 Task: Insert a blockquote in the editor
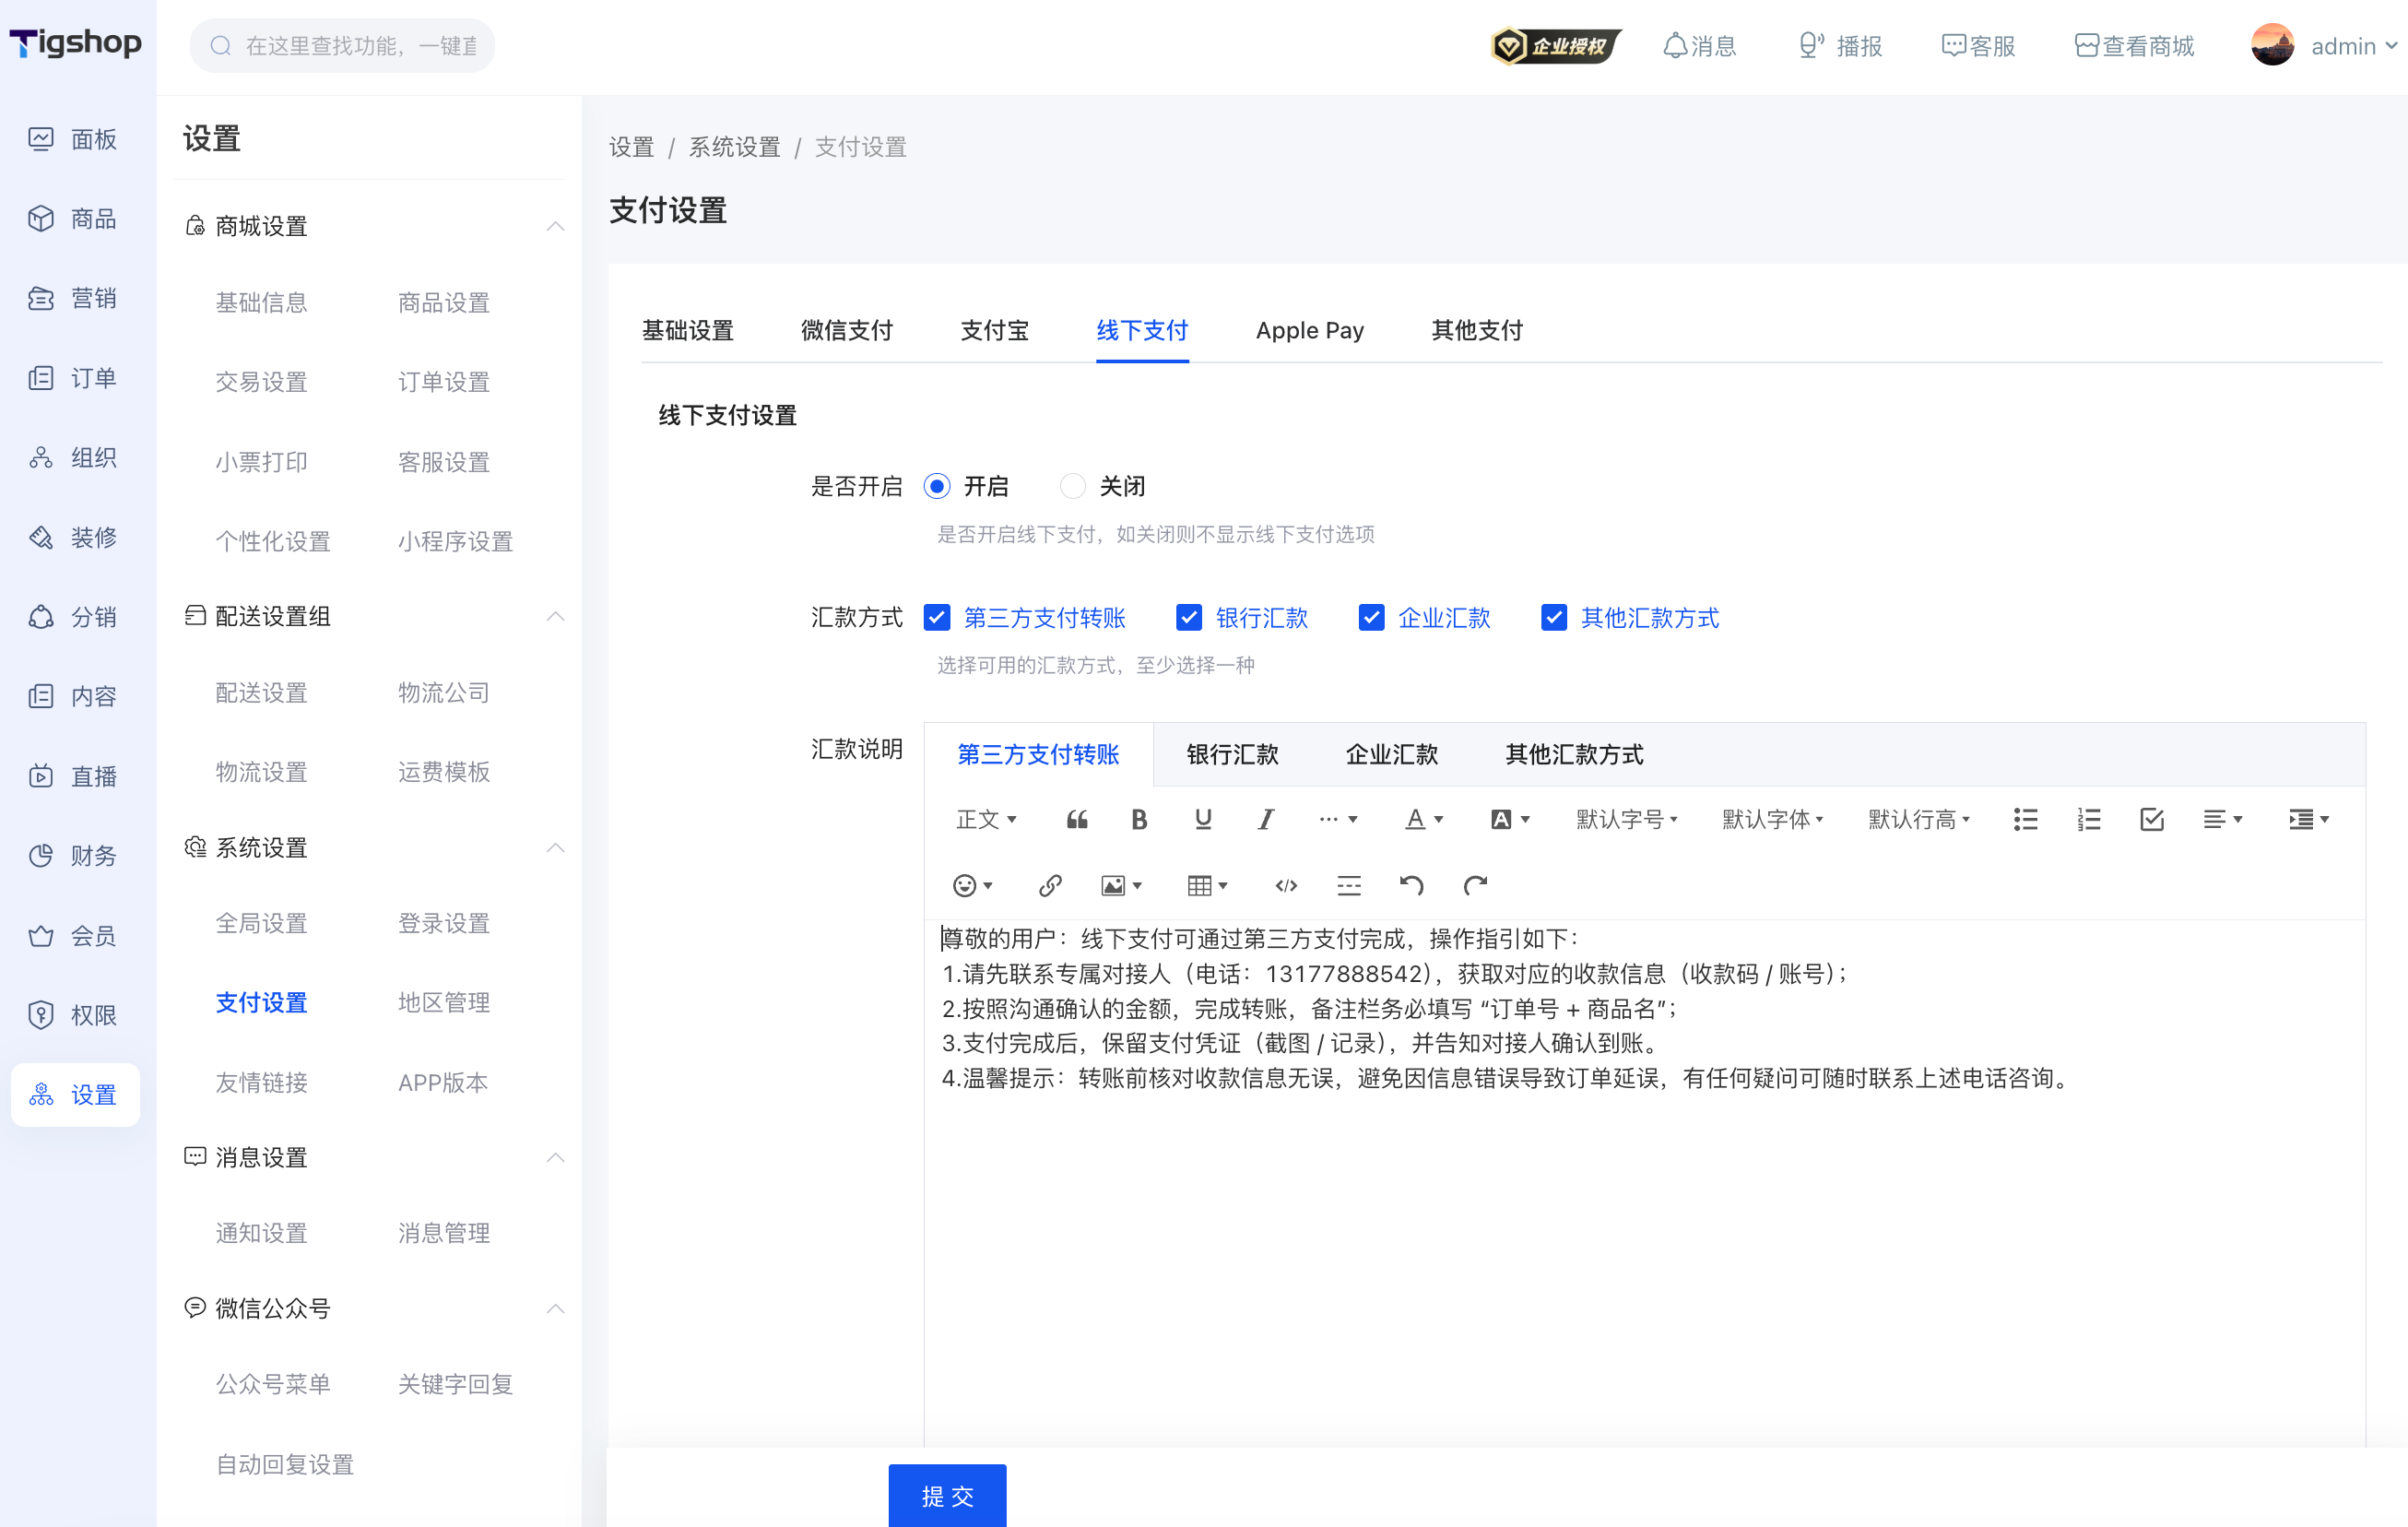click(1076, 820)
